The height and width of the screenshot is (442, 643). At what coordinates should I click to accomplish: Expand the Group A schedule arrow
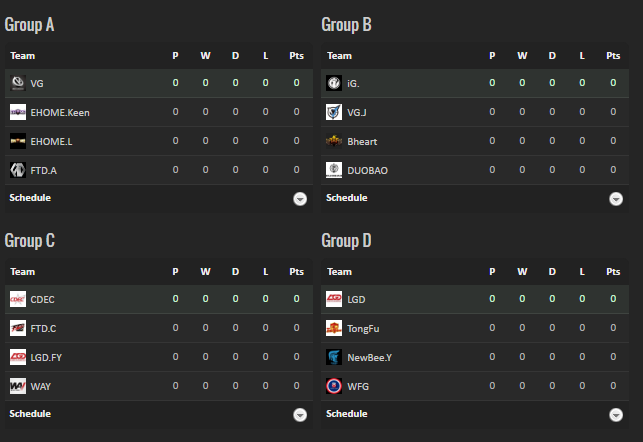pyautogui.click(x=299, y=199)
